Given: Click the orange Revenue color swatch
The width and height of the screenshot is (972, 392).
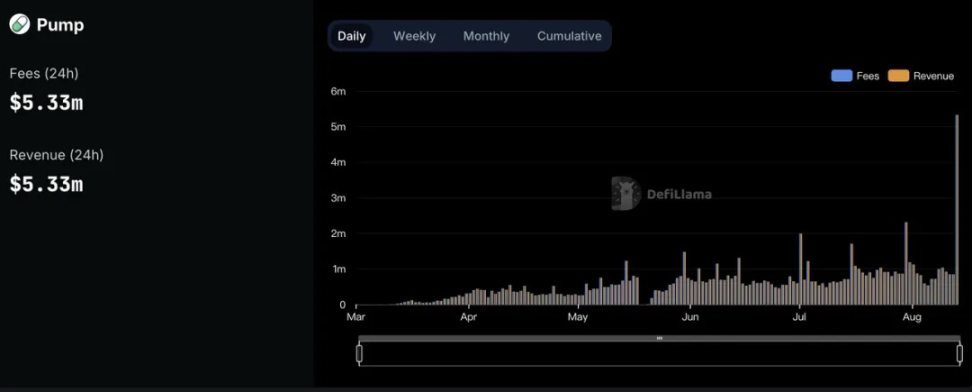Looking at the screenshot, I should click(898, 76).
